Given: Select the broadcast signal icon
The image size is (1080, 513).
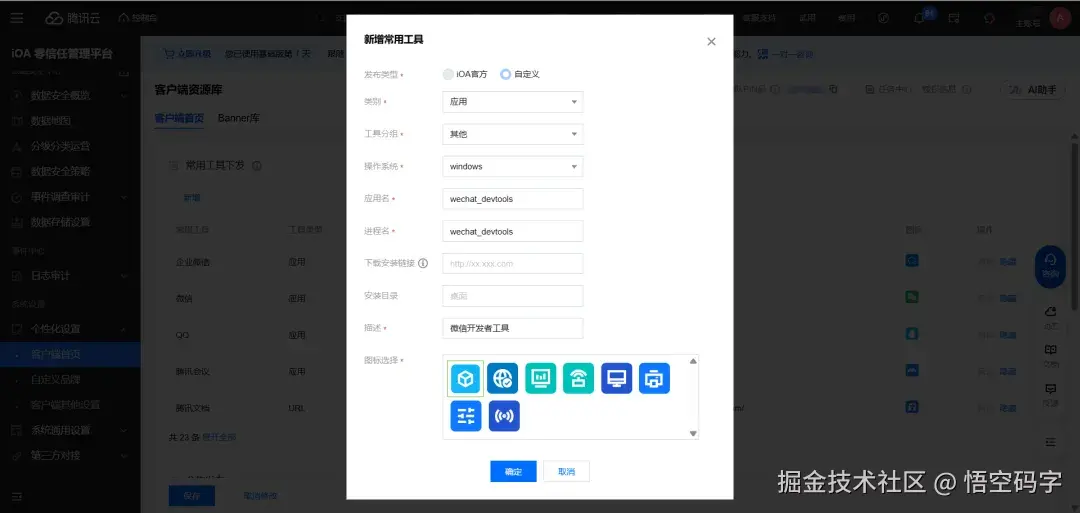Looking at the screenshot, I should [x=504, y=416].
